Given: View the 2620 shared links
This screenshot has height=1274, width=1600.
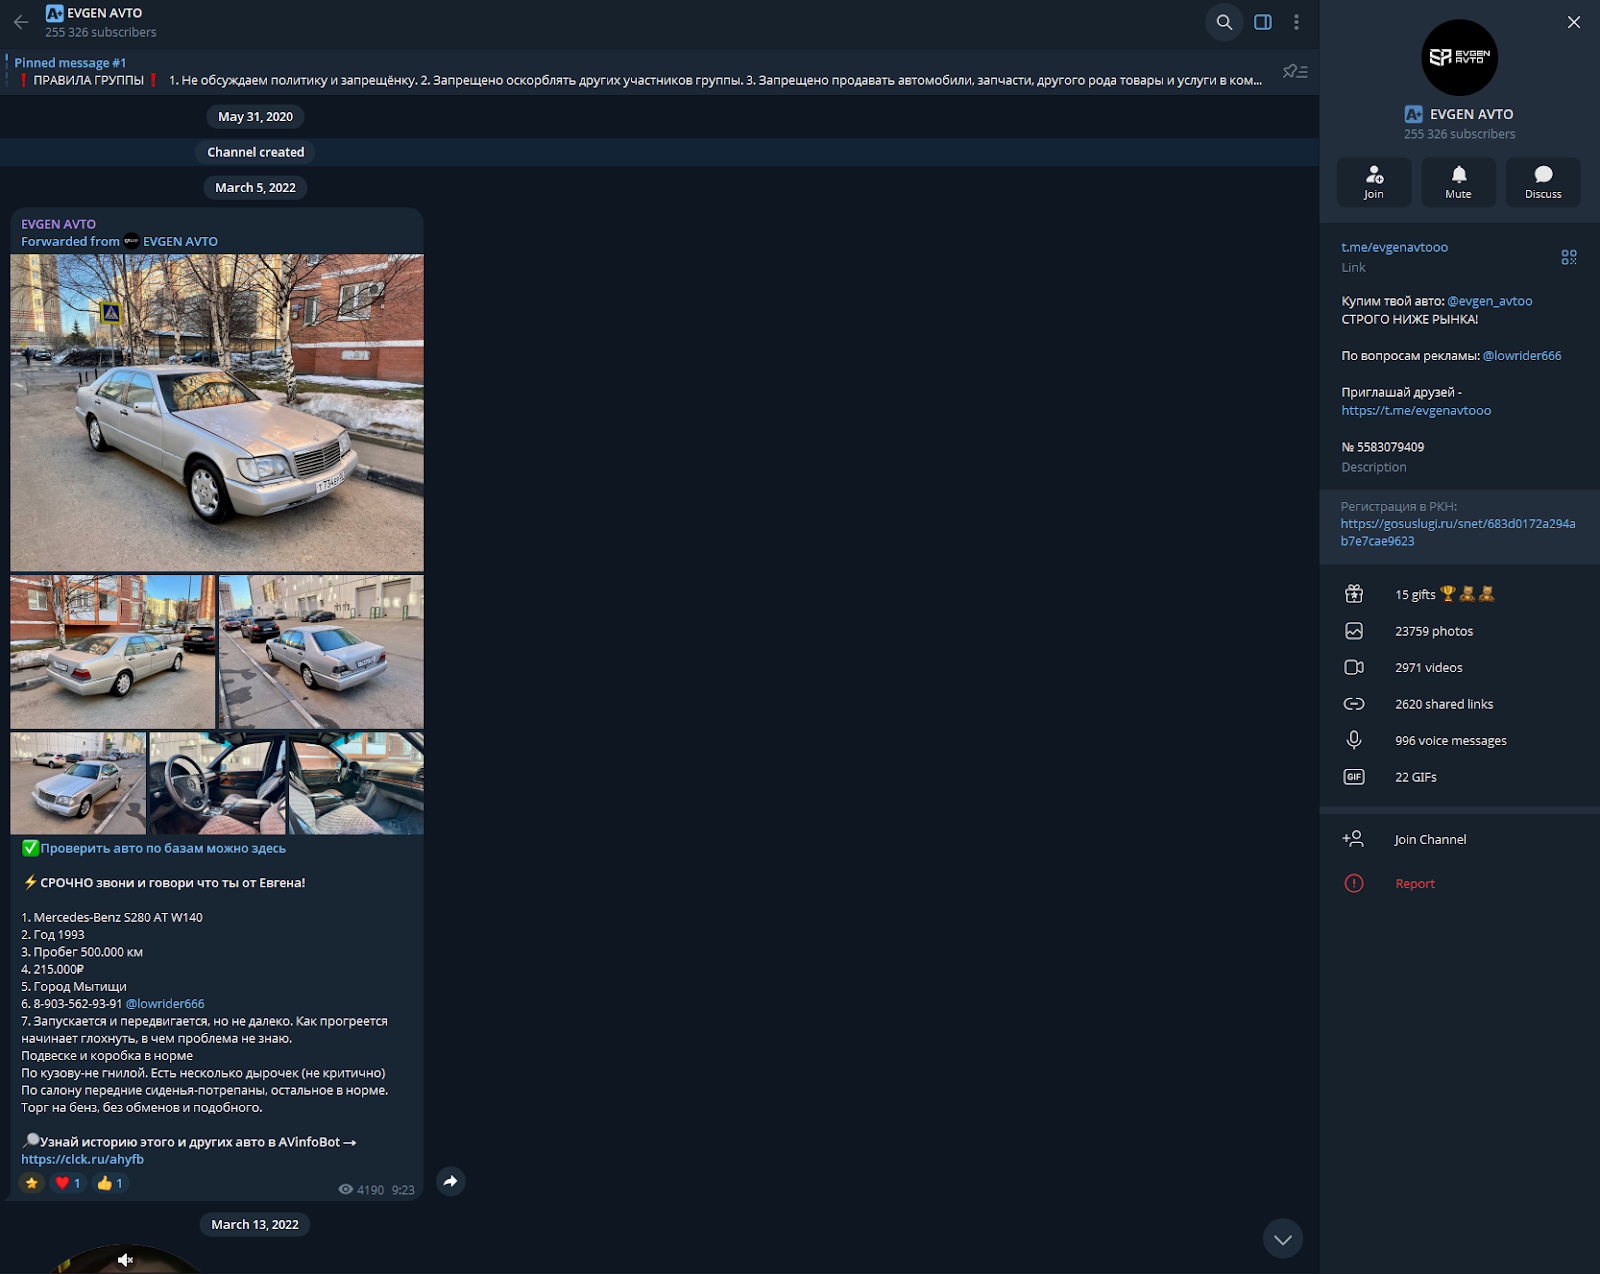Looking at the screenshot, I should pyautogui.click(x=1443, y=704).
